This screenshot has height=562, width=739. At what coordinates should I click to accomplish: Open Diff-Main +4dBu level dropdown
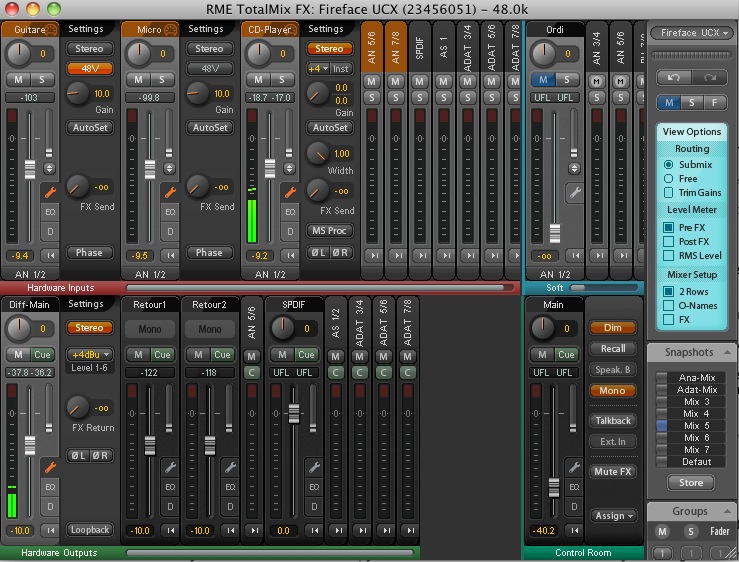(x=90, y=355)
